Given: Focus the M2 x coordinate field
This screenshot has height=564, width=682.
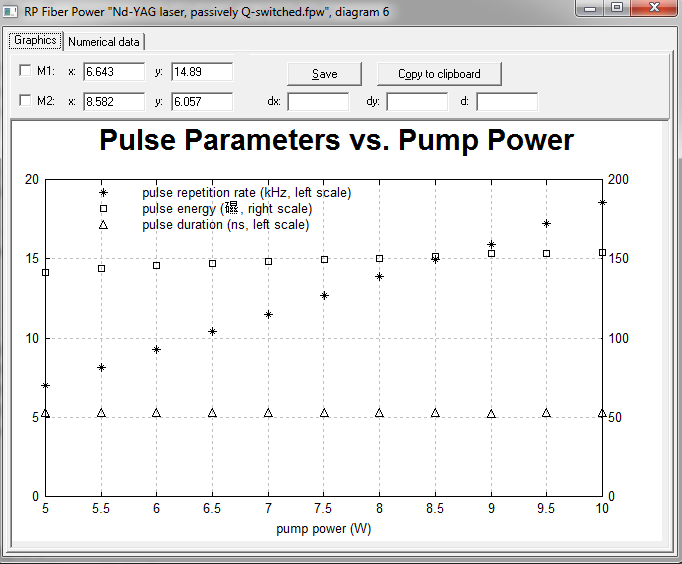Looking at the screenshot, I should click(114, 102).
